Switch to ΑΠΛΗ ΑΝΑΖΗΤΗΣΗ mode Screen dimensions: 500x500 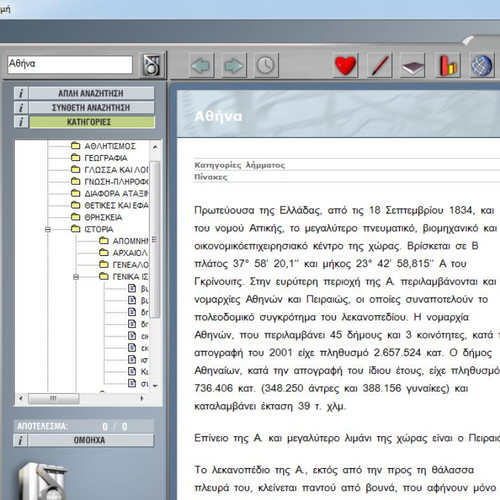91,93
